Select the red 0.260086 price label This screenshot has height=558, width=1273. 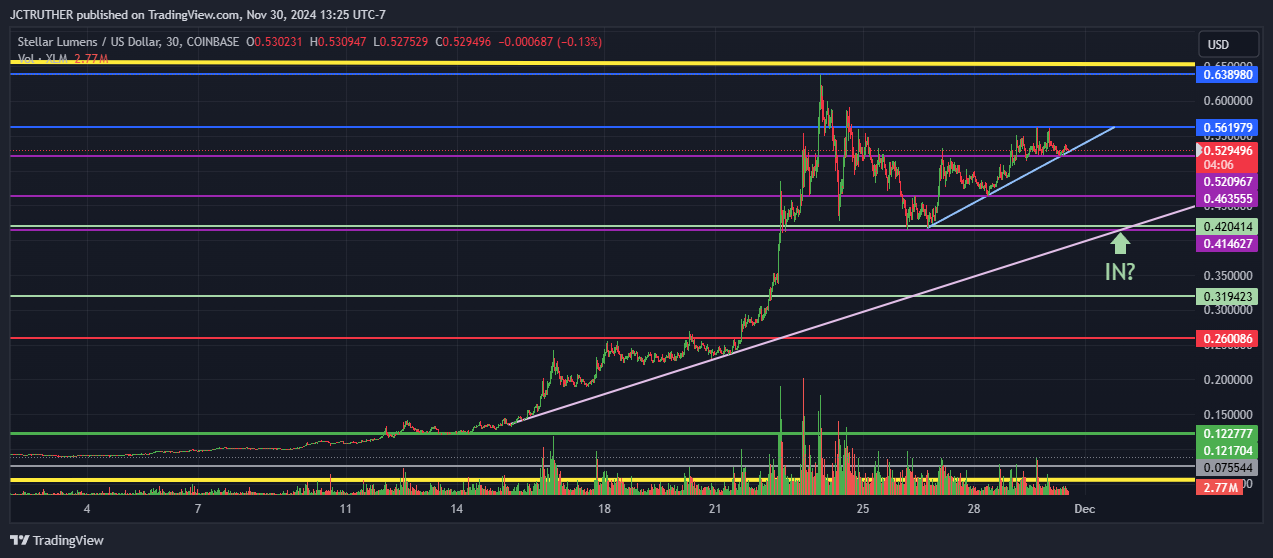pos(1227,339)
